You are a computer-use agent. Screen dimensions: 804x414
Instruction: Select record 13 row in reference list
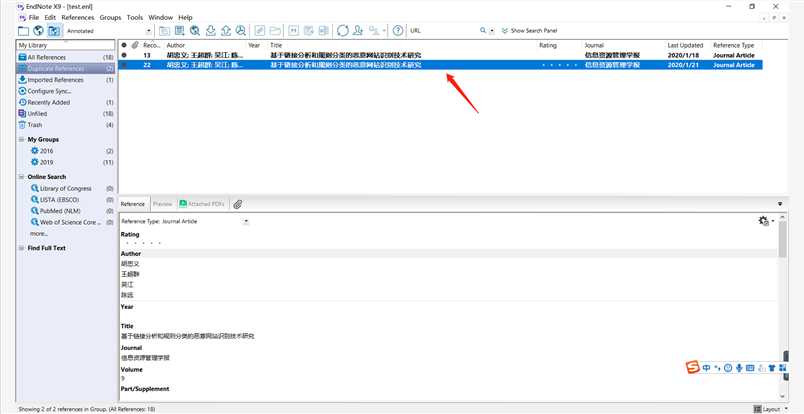pos(440,55)
